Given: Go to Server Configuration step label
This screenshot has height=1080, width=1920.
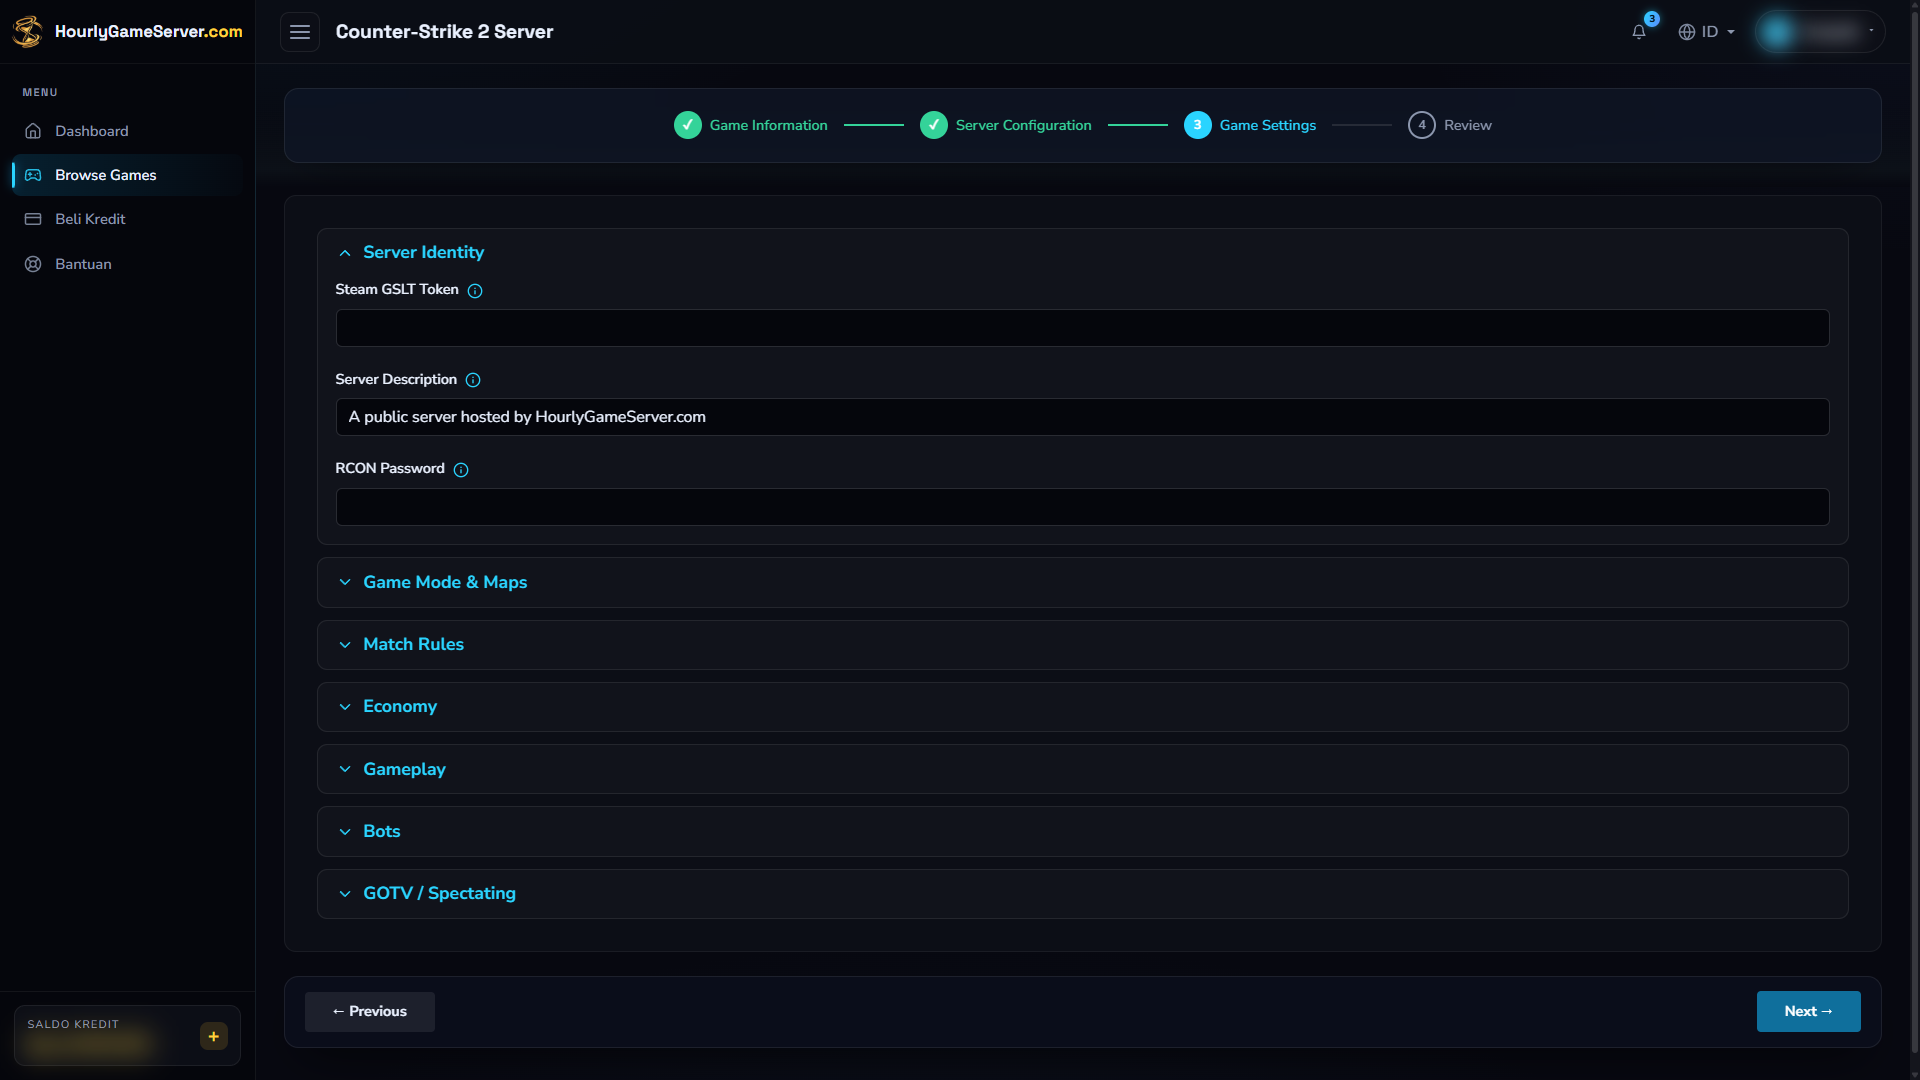Looking at the screenshot, I should click(1024, 125).
